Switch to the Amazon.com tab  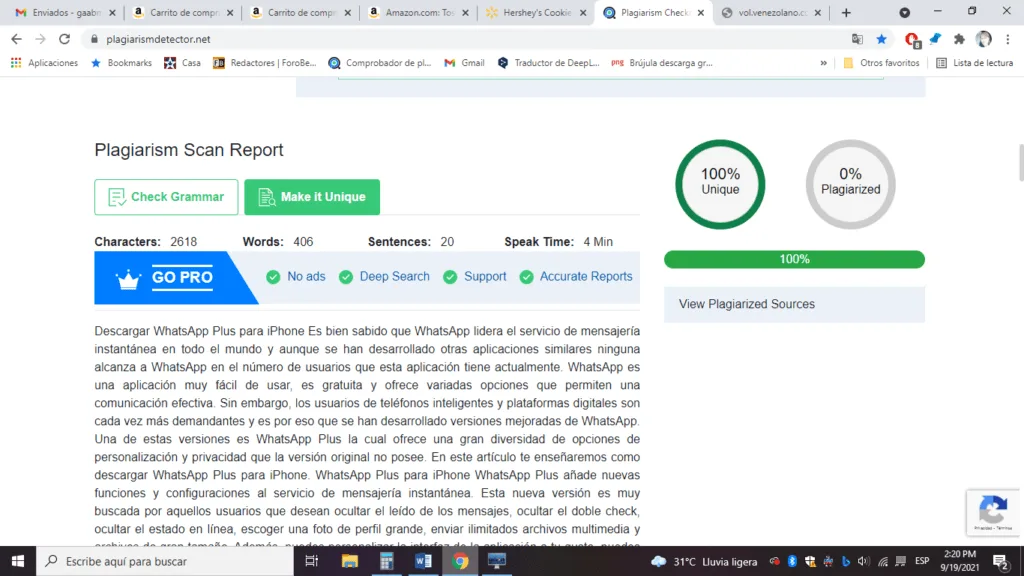point(417,13)
